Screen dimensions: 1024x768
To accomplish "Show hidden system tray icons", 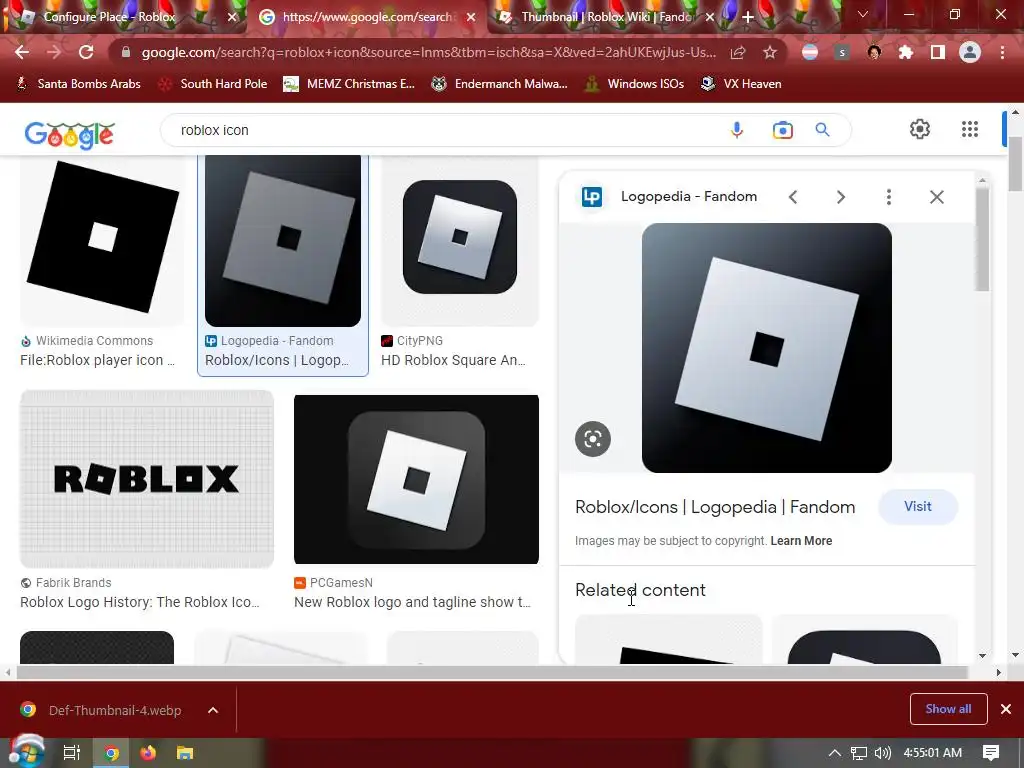I will (835, 753).
